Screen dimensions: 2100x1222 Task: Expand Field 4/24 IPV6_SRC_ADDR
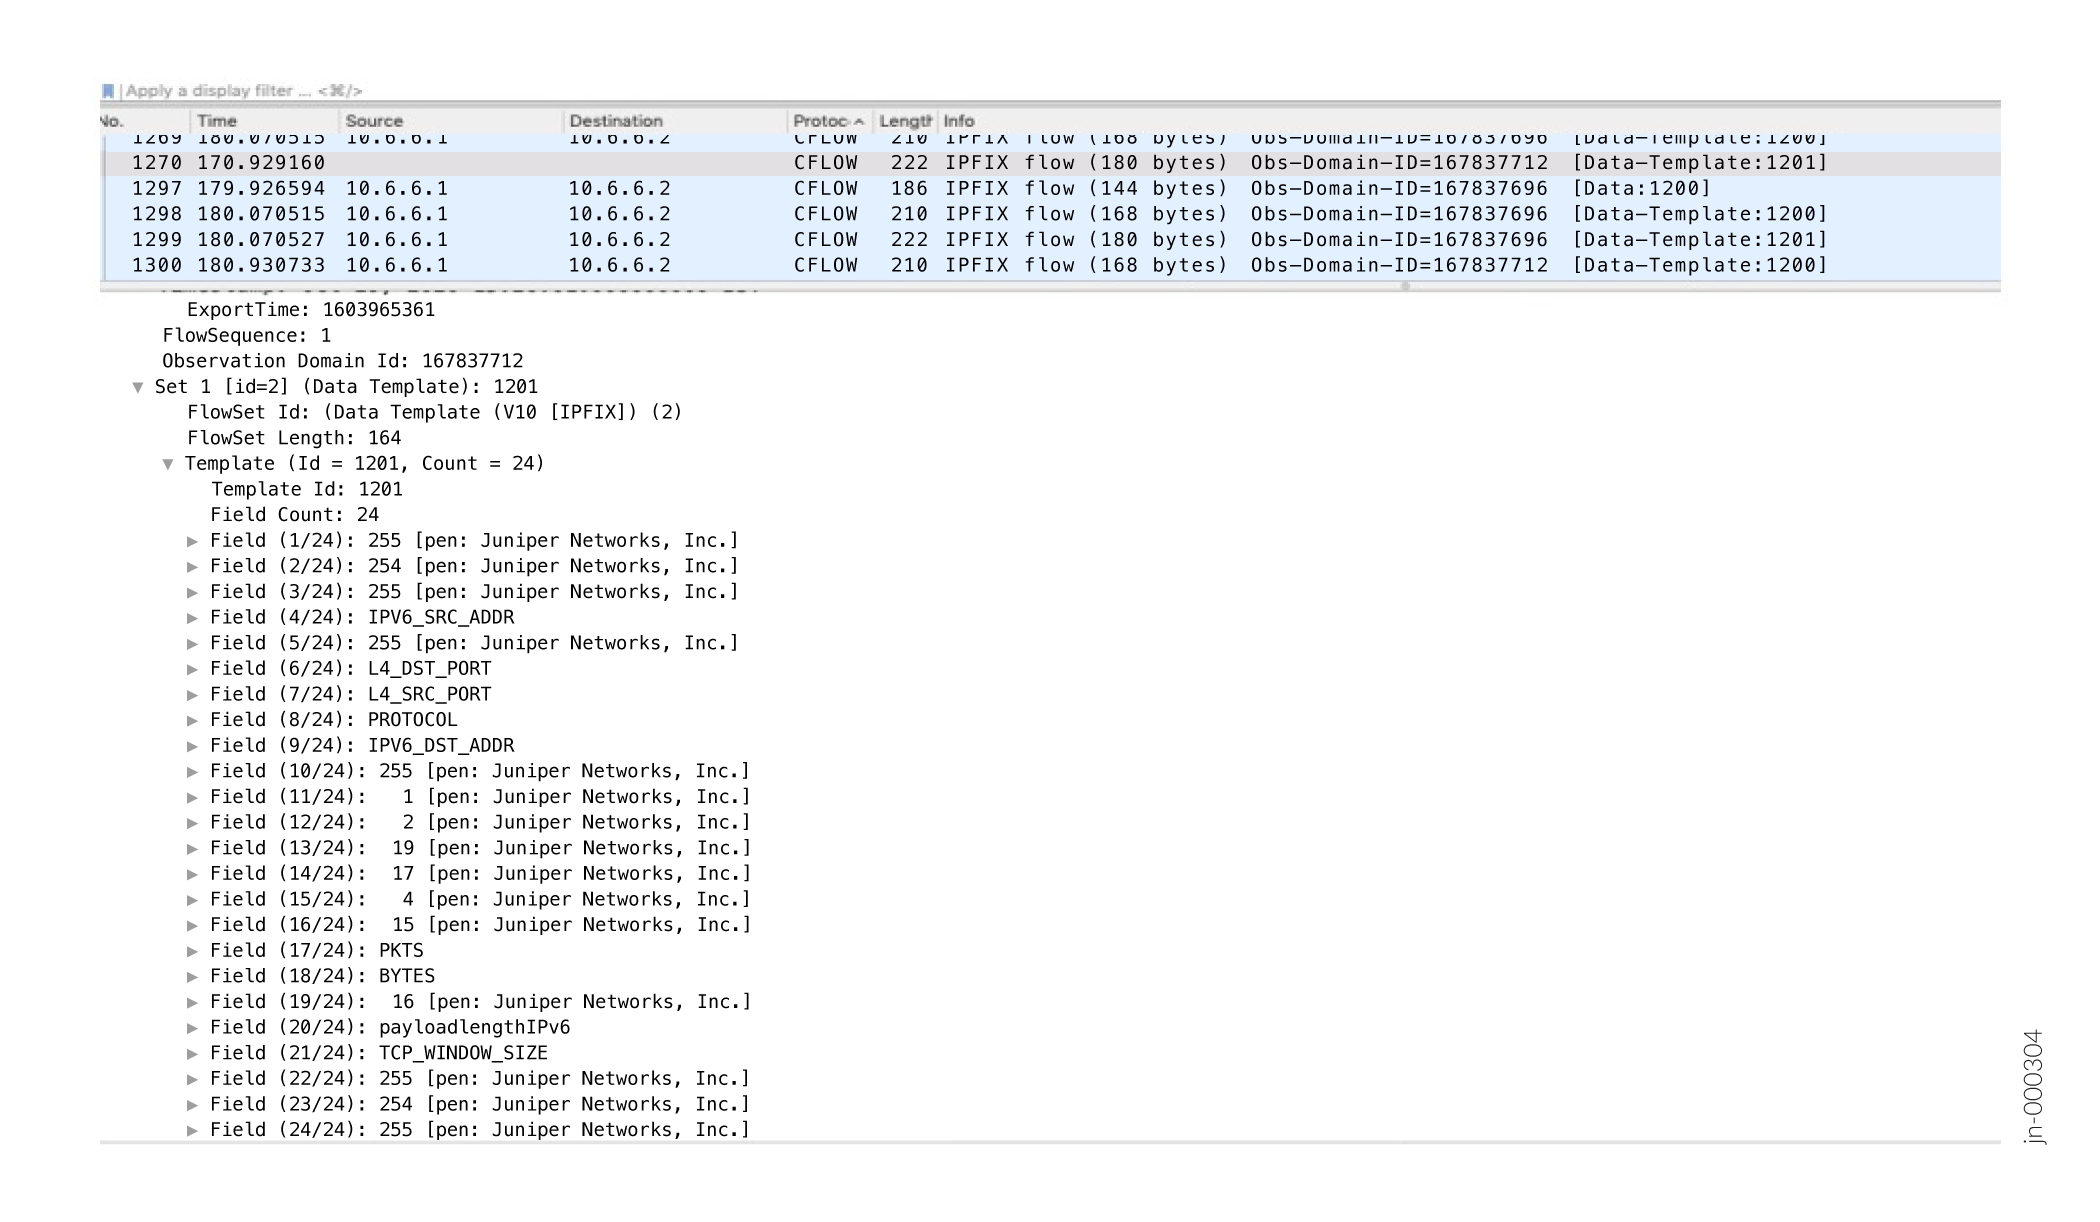193,618
